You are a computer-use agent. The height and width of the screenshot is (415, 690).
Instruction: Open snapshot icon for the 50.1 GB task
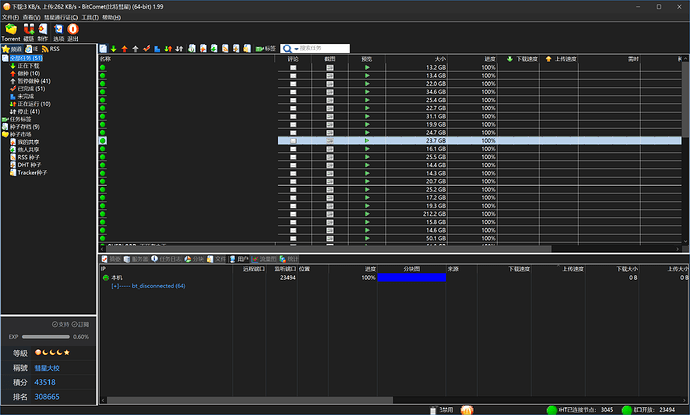click(330, 239)
